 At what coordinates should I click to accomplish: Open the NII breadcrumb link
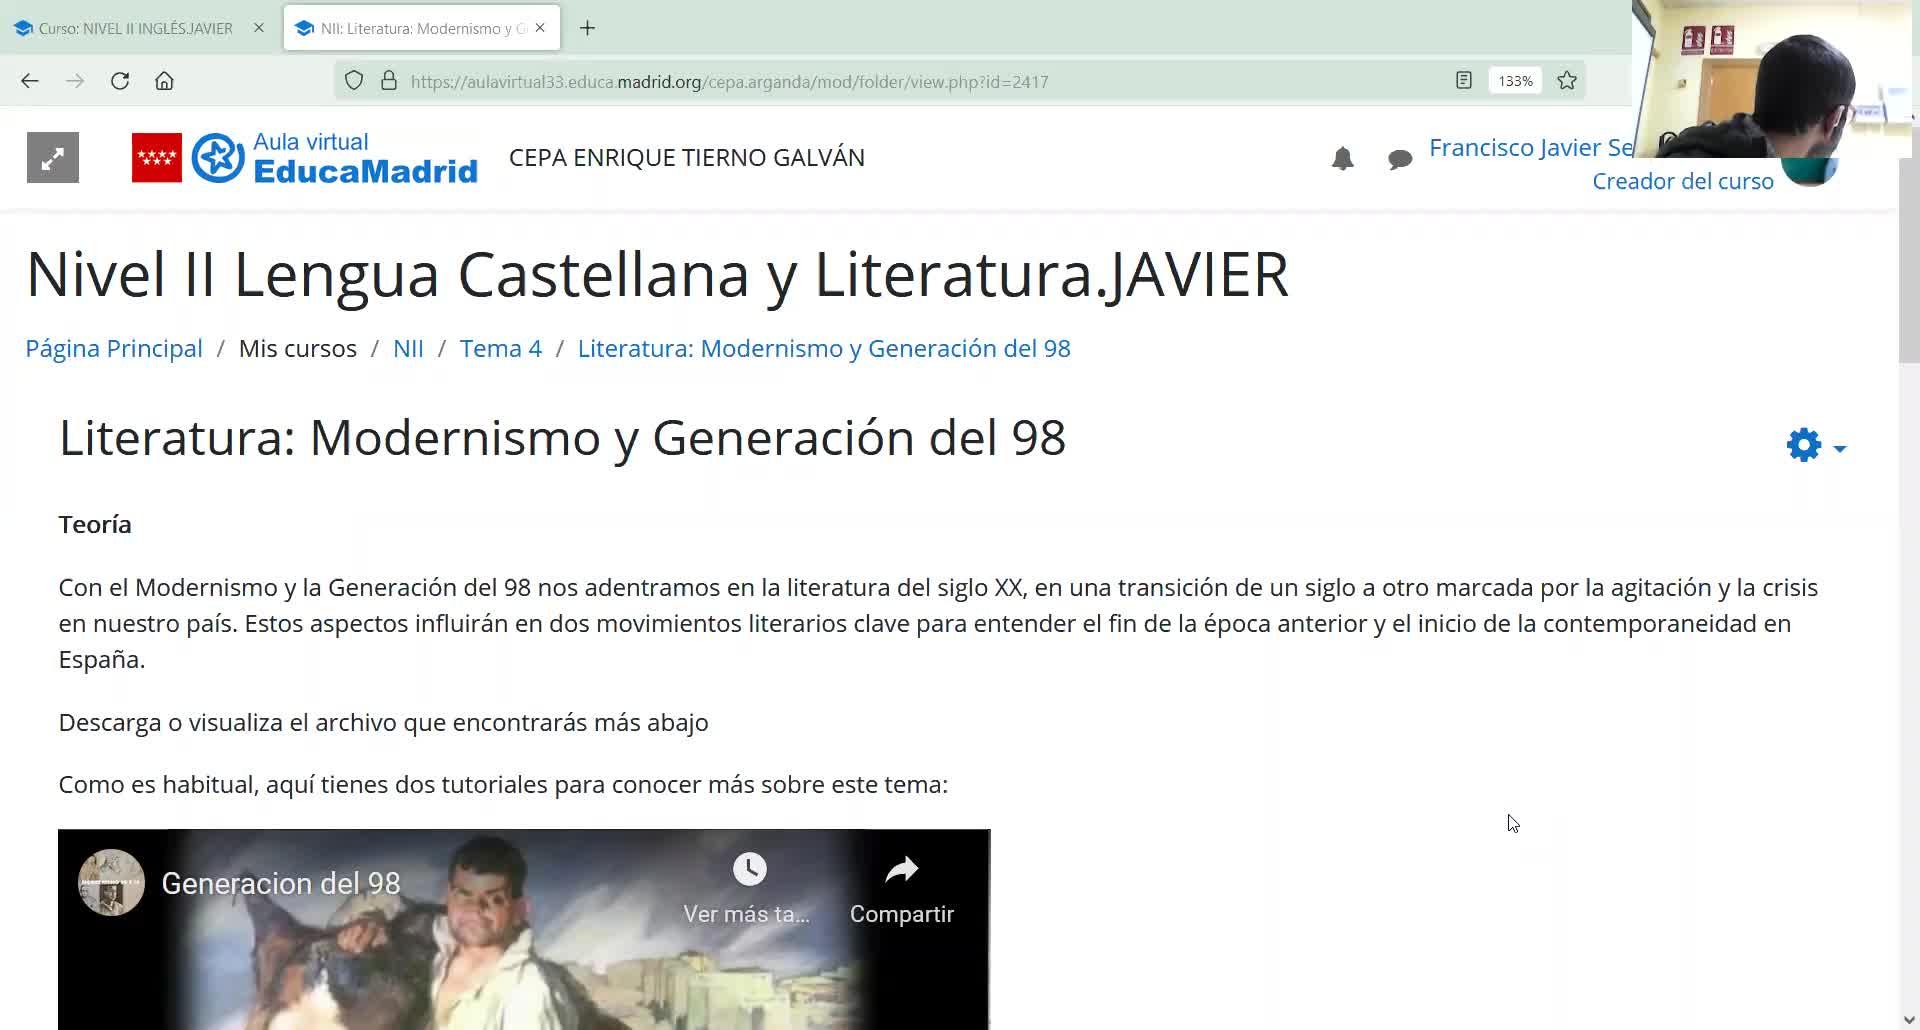point(408,348)
